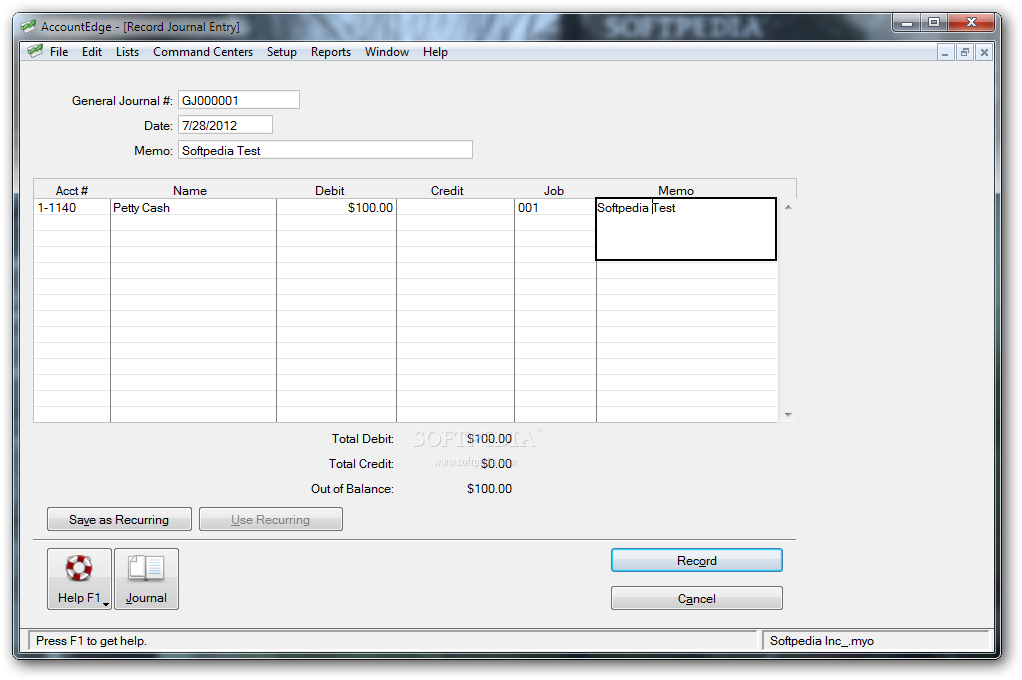
Task: Click the Debit column header
Action: pyautogui.click(x=330, y=190)
